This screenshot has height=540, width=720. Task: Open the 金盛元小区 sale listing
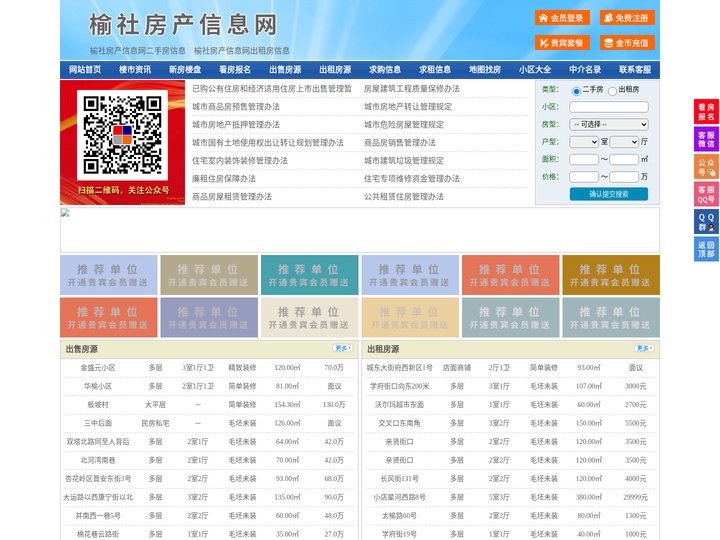(98, 368)
